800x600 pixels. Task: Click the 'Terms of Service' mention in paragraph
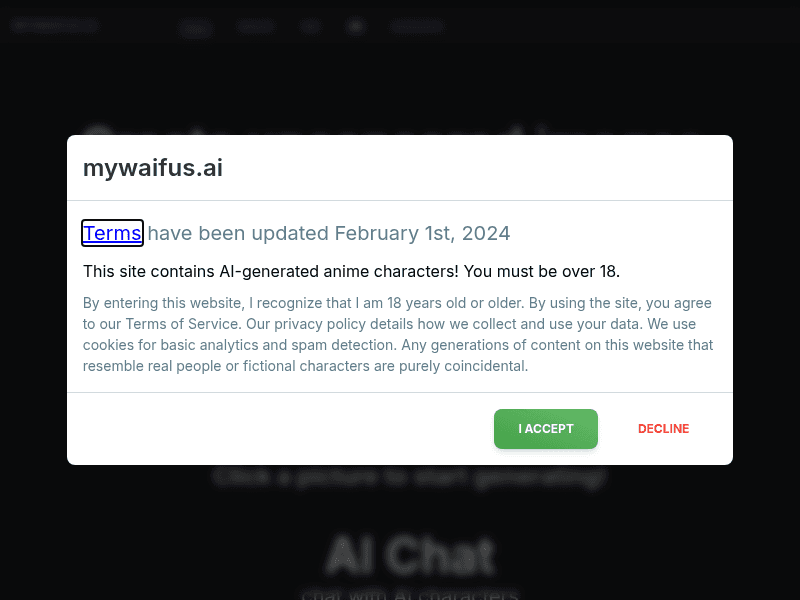[182, 324]
